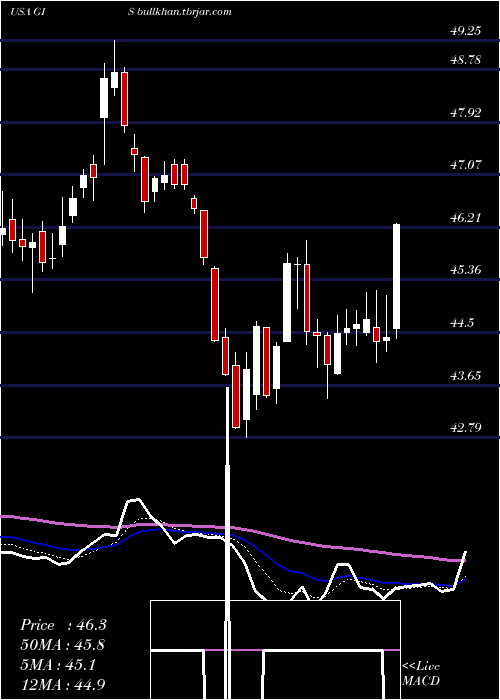Screen dimensions: 500x700
Task: Click the 42.79 price level label
Action: point(466,428)
